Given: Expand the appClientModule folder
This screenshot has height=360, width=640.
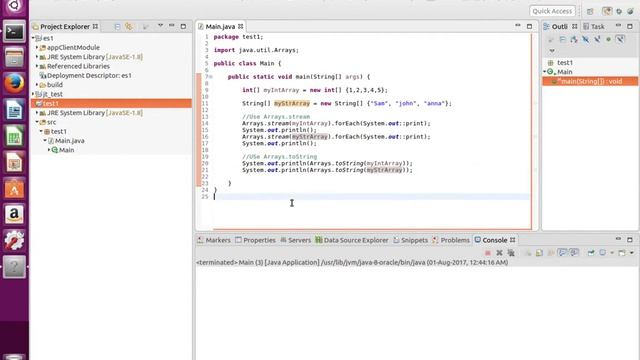Looking at the screenshot, I should click(37, 47).
